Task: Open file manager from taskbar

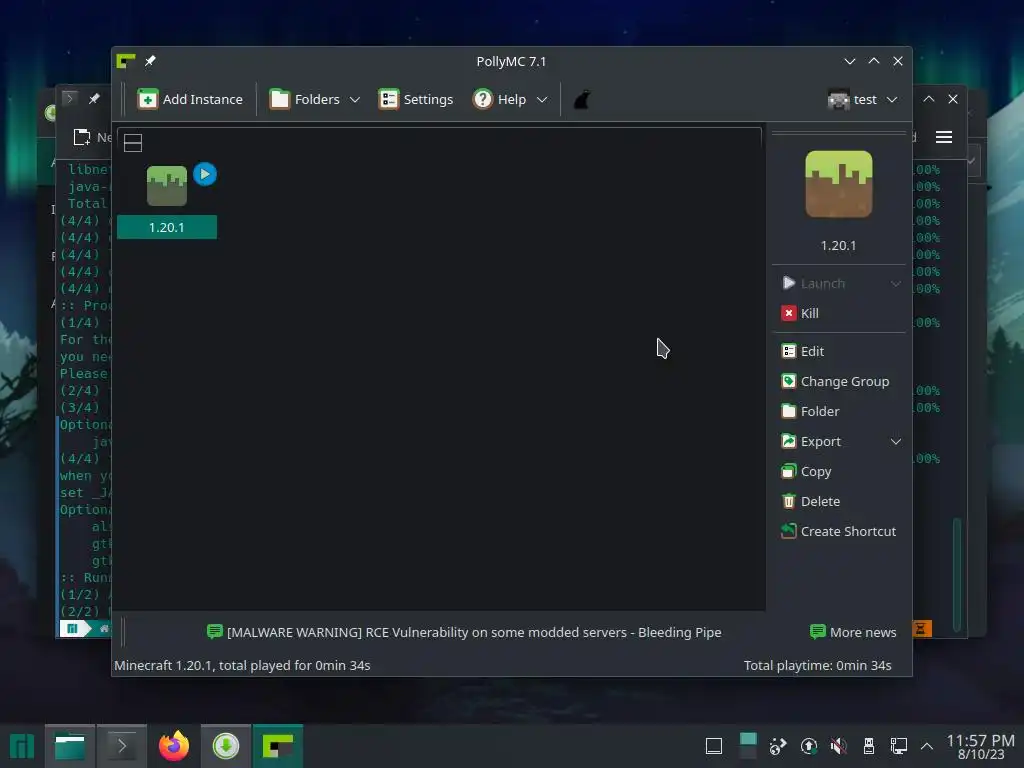Action: [x=69, y=746]
